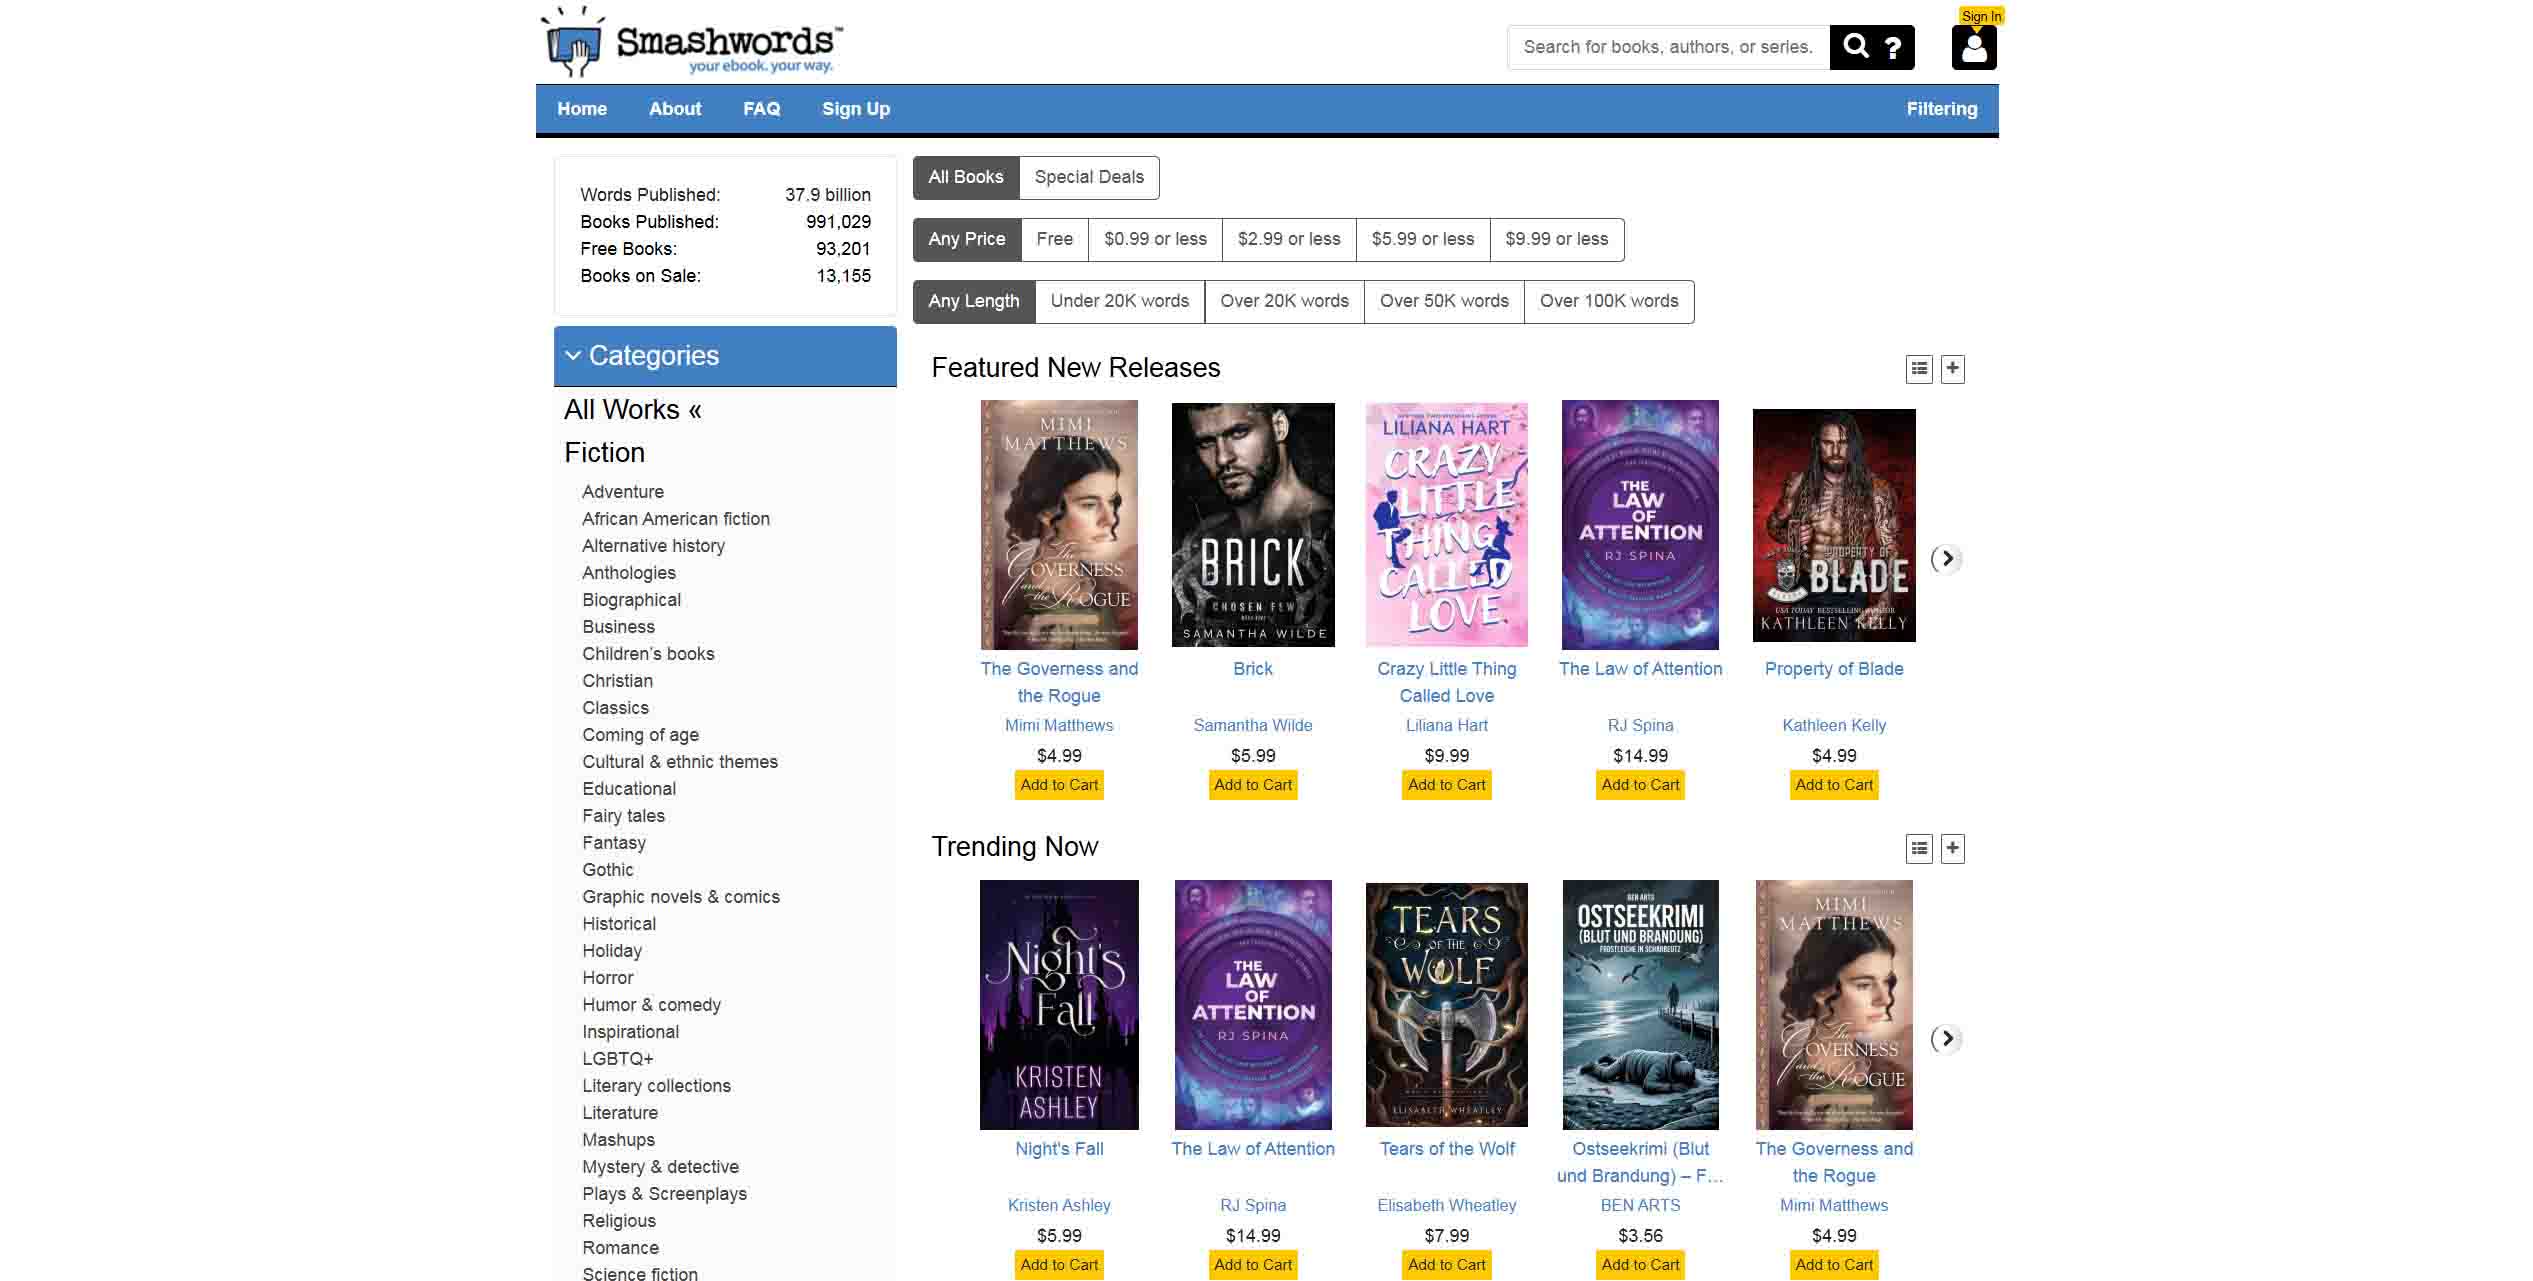The image size is (2533, 1281).
Task: Expand Trending Now with plus icon
Action: point(1952,849)
